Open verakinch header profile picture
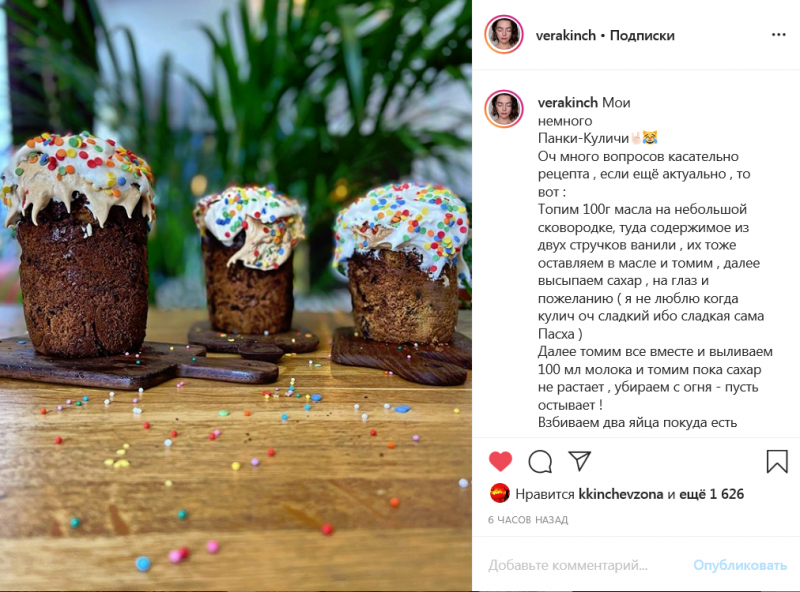800x592 pixels. [x=504, y=35]
